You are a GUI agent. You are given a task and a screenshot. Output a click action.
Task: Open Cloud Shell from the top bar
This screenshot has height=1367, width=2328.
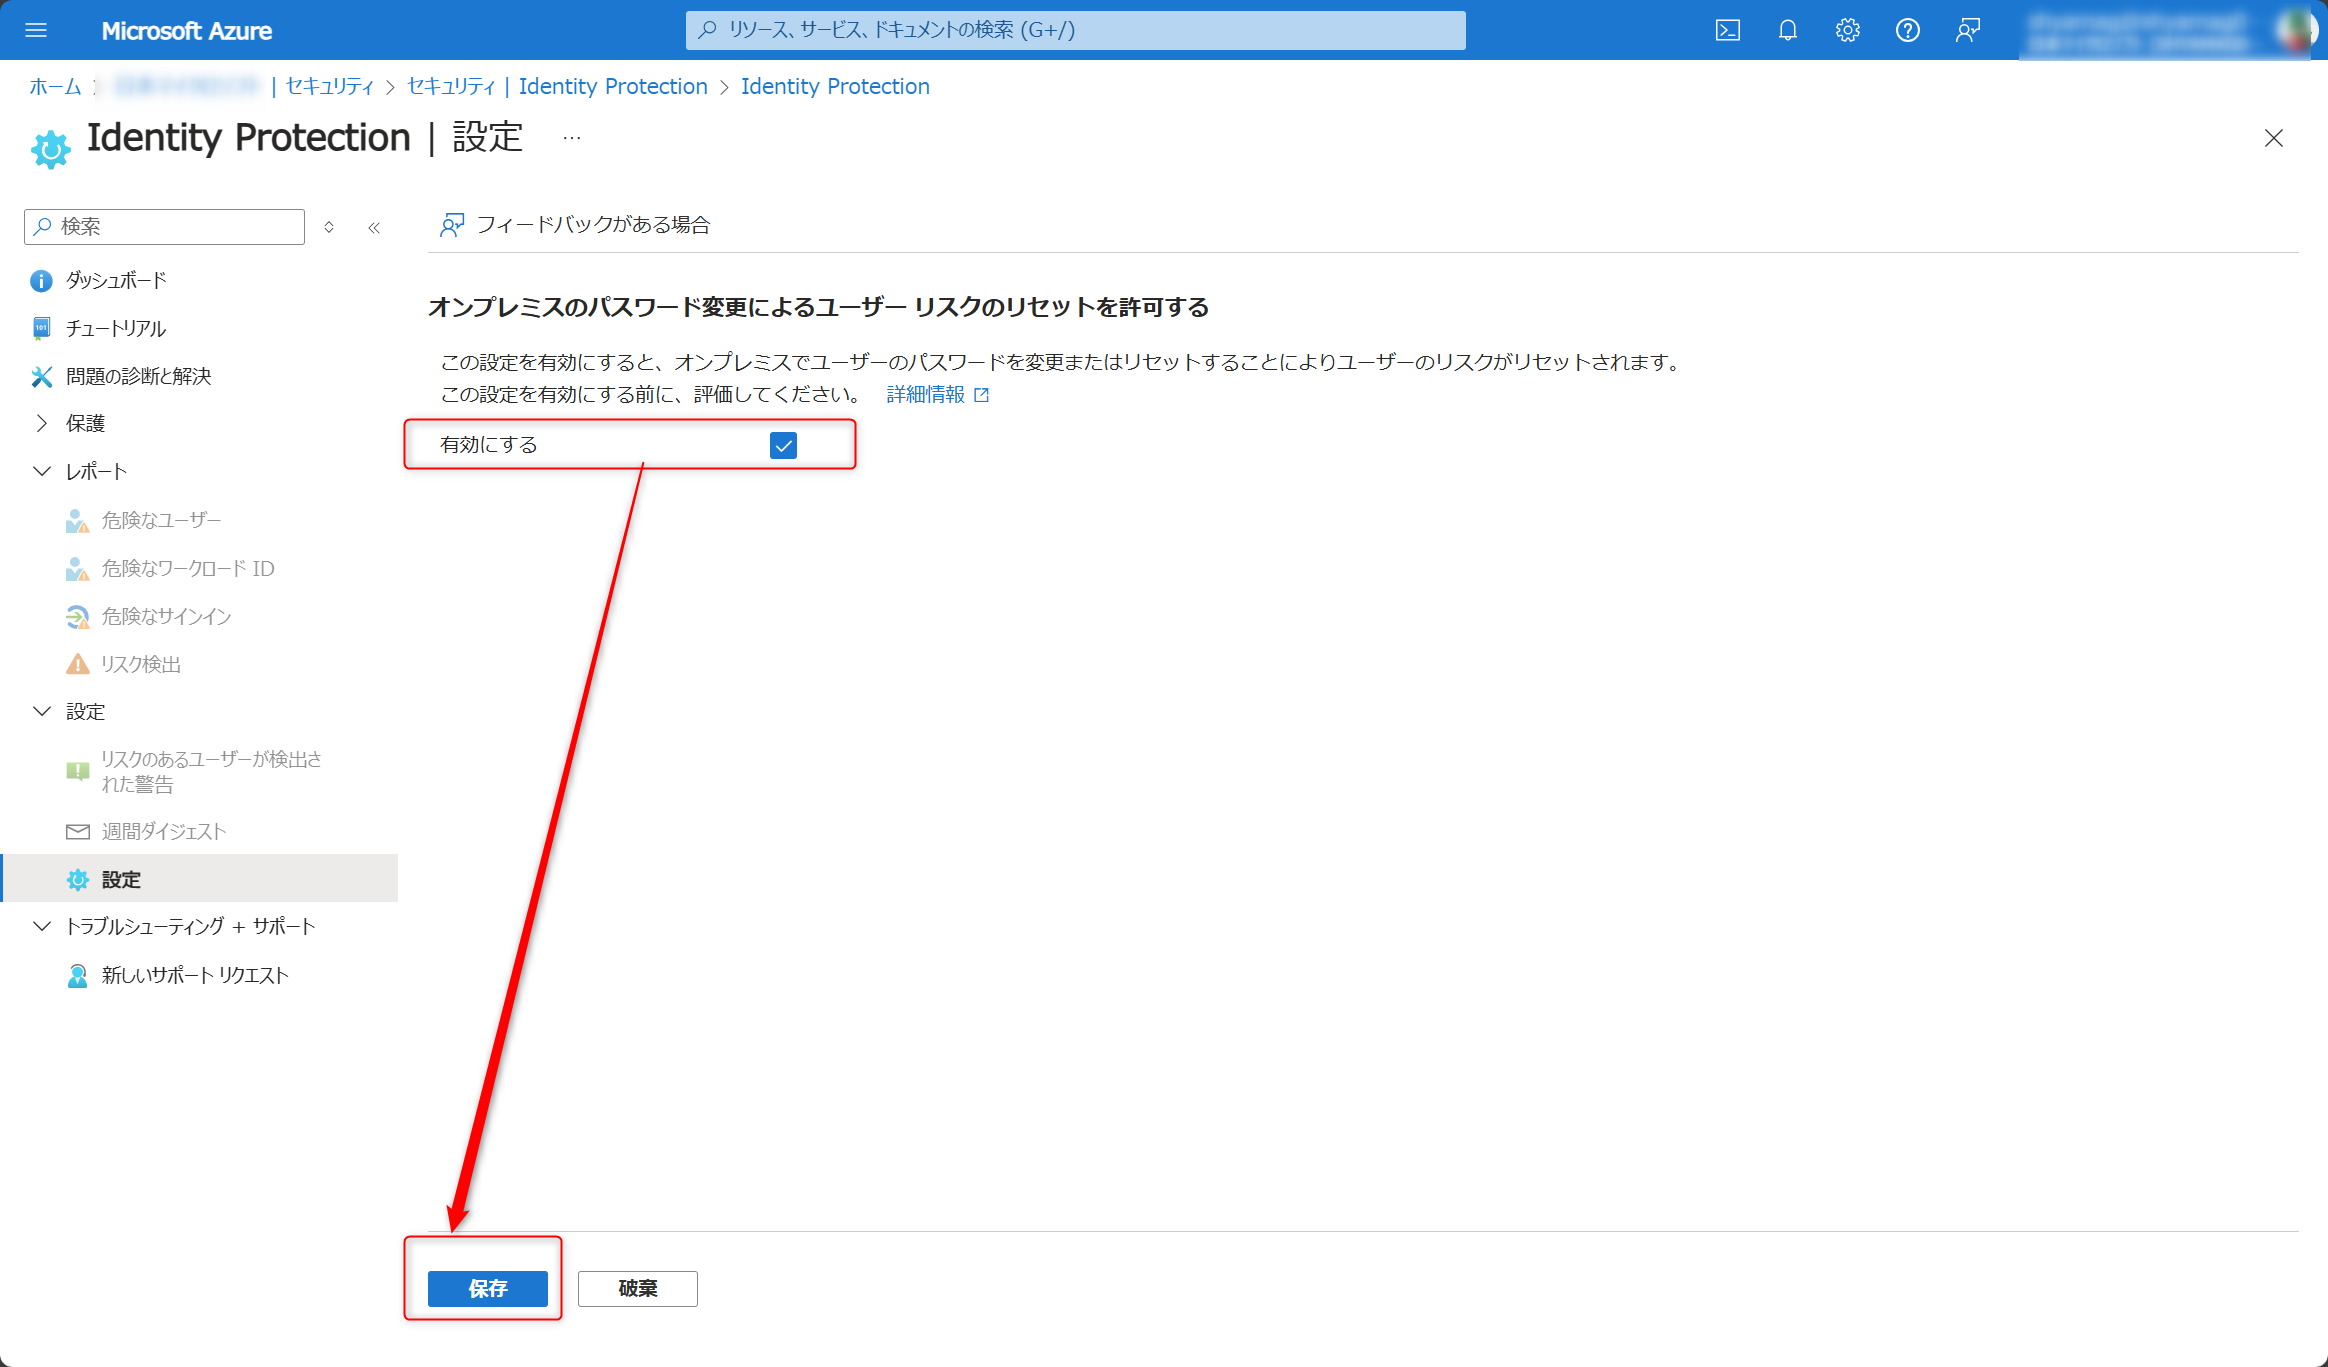(1727, 30)
